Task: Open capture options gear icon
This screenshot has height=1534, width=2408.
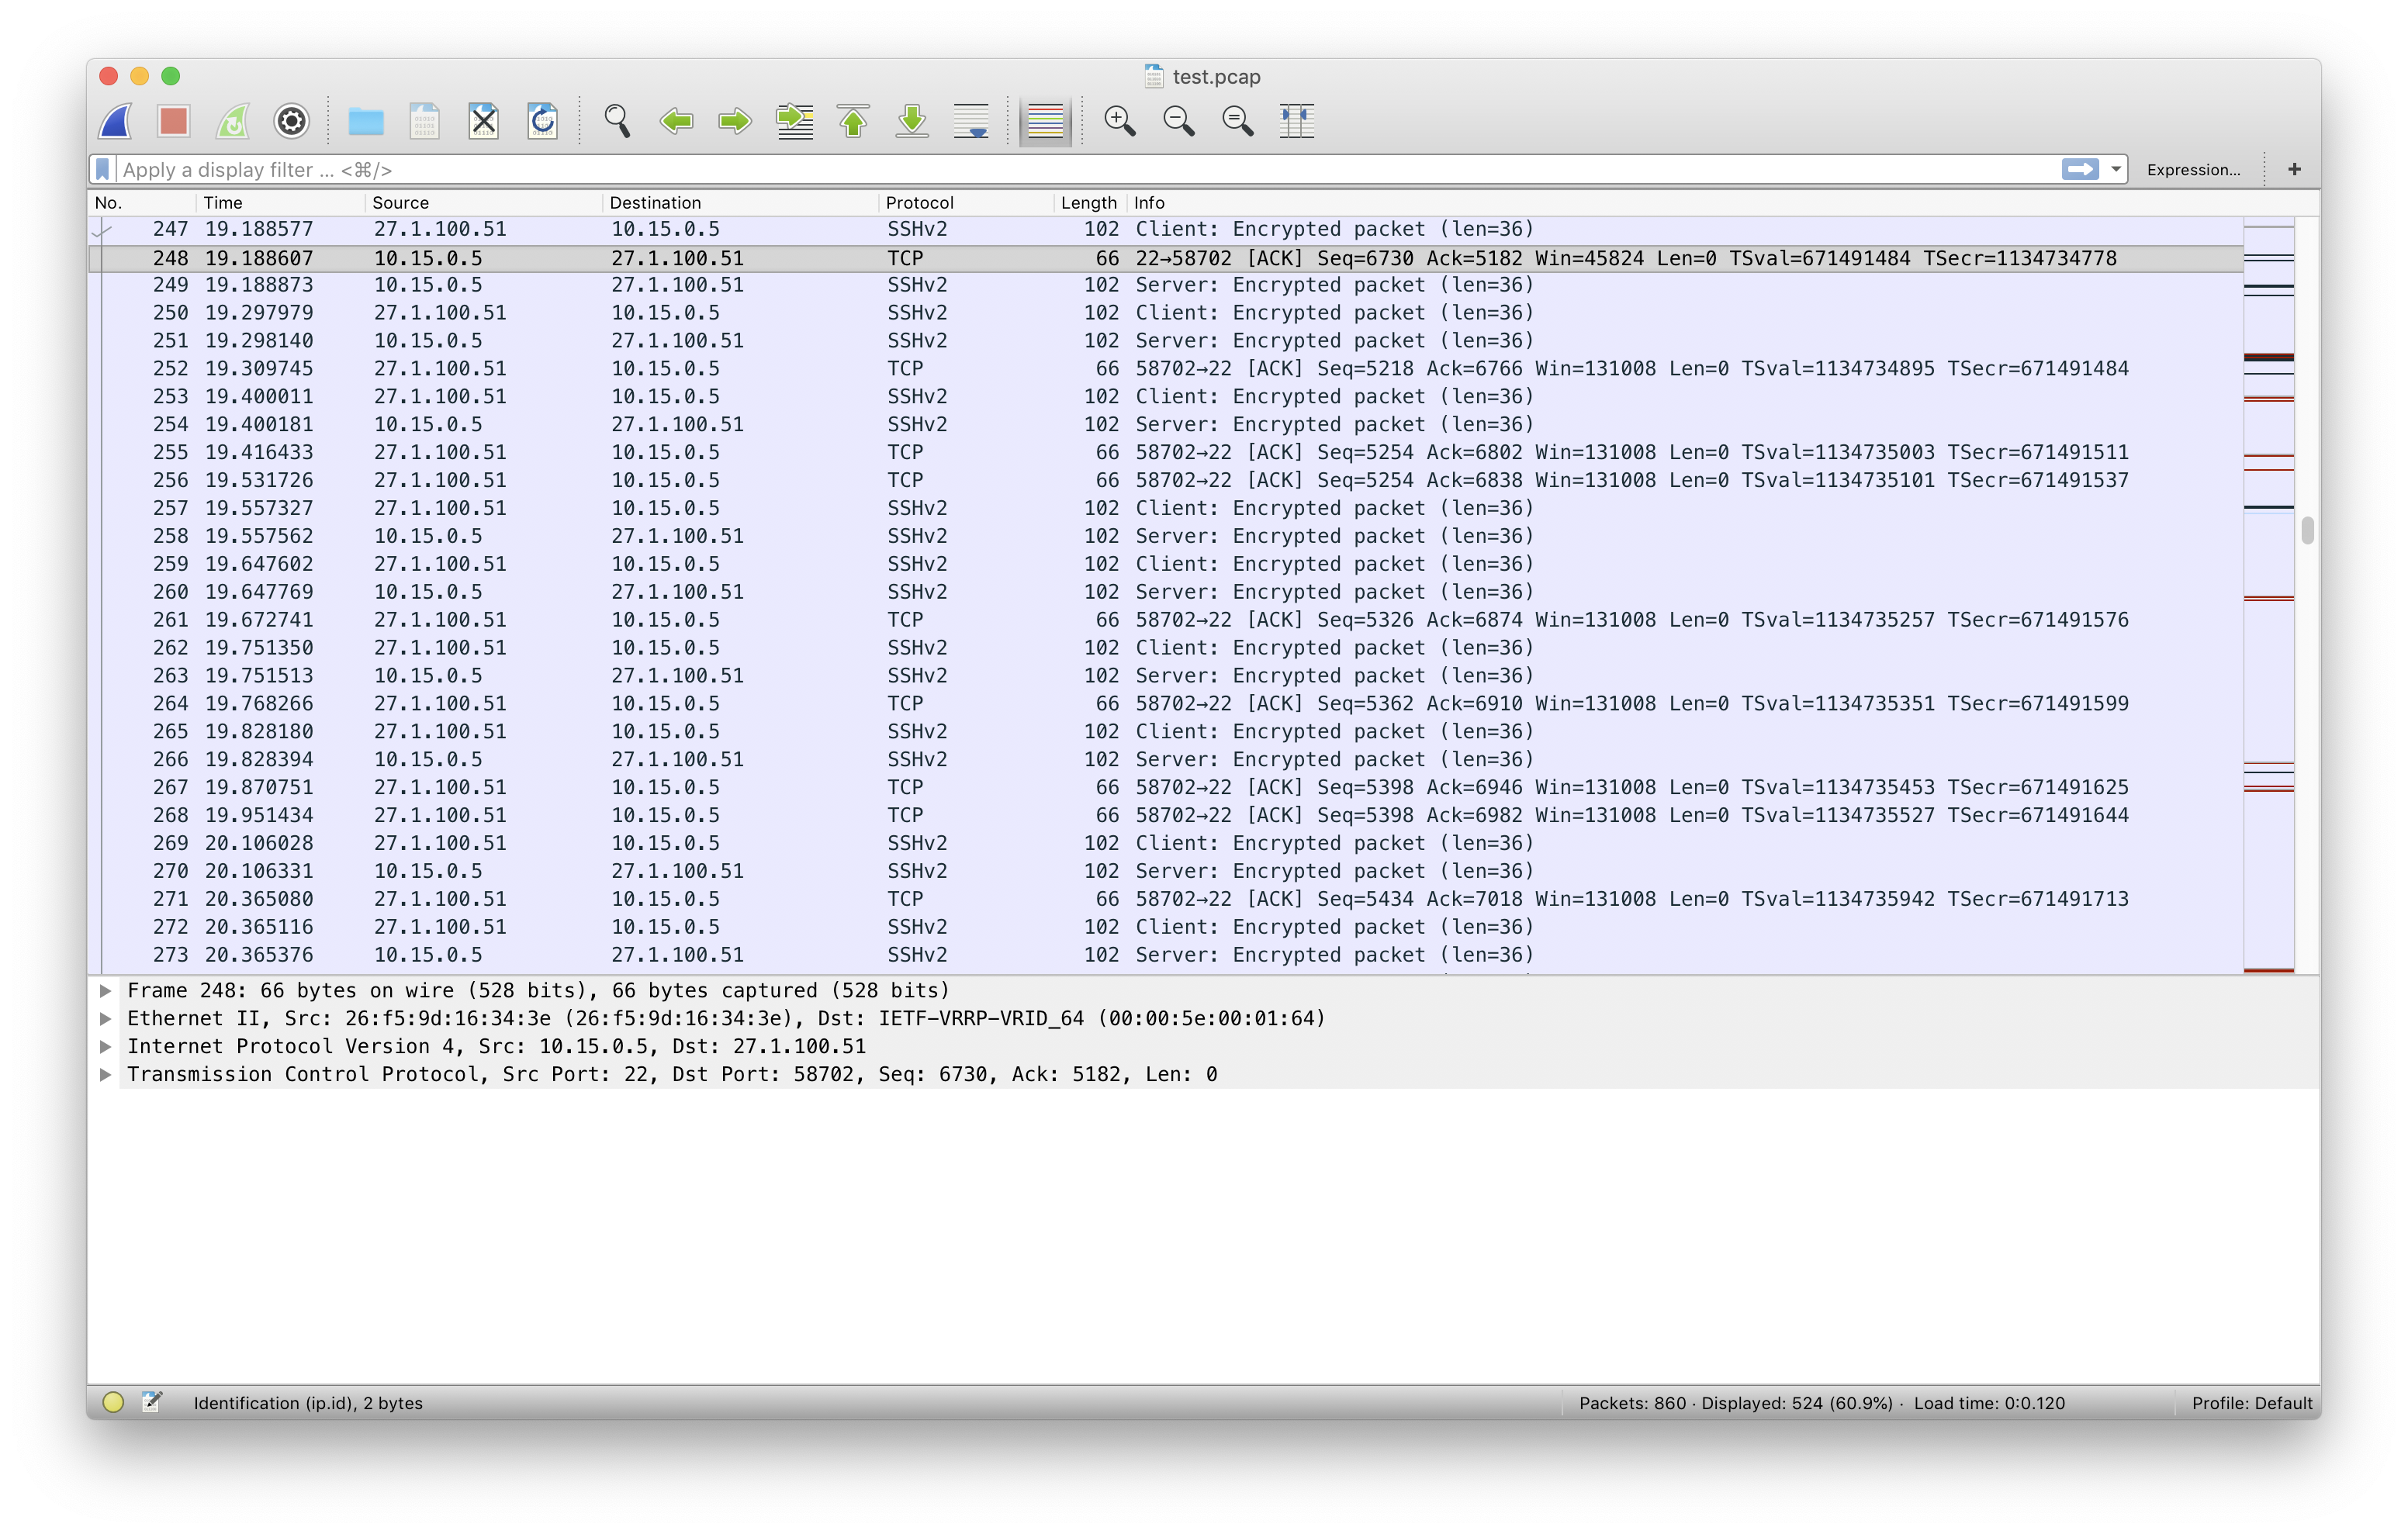Action: tap(291, 122)
